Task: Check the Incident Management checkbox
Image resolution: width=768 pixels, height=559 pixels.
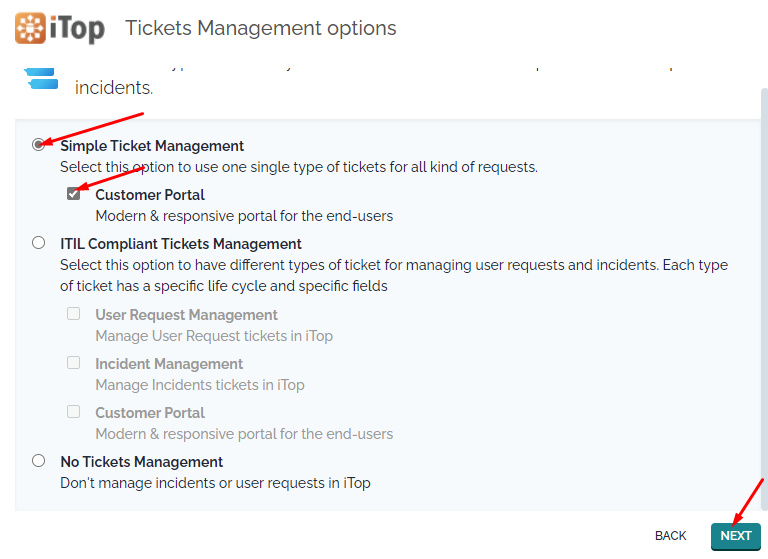Action: pos(73,363)
